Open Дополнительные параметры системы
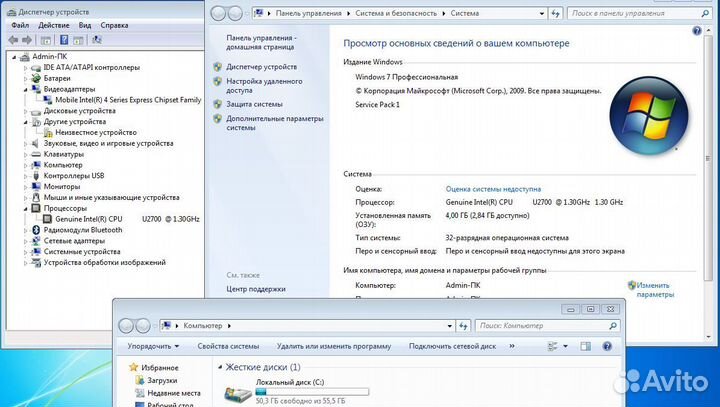The image size is (720, 407). pos(275,123)
